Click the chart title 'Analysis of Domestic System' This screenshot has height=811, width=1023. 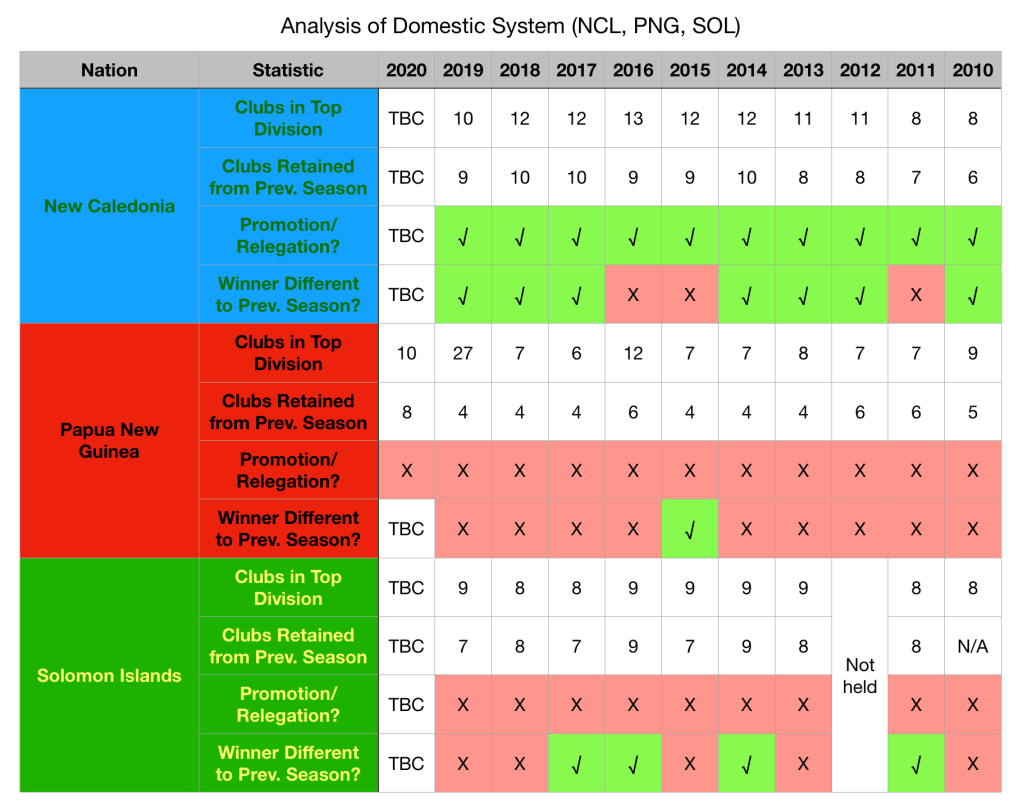click(510, 26)
